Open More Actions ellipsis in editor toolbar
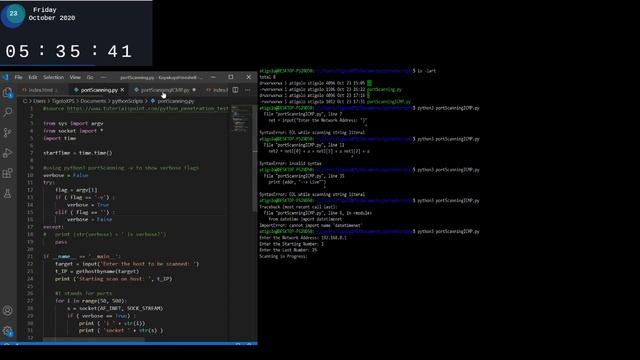Image resolution: width=640 pixels, height=360 pixels. [x=248, y=90]
